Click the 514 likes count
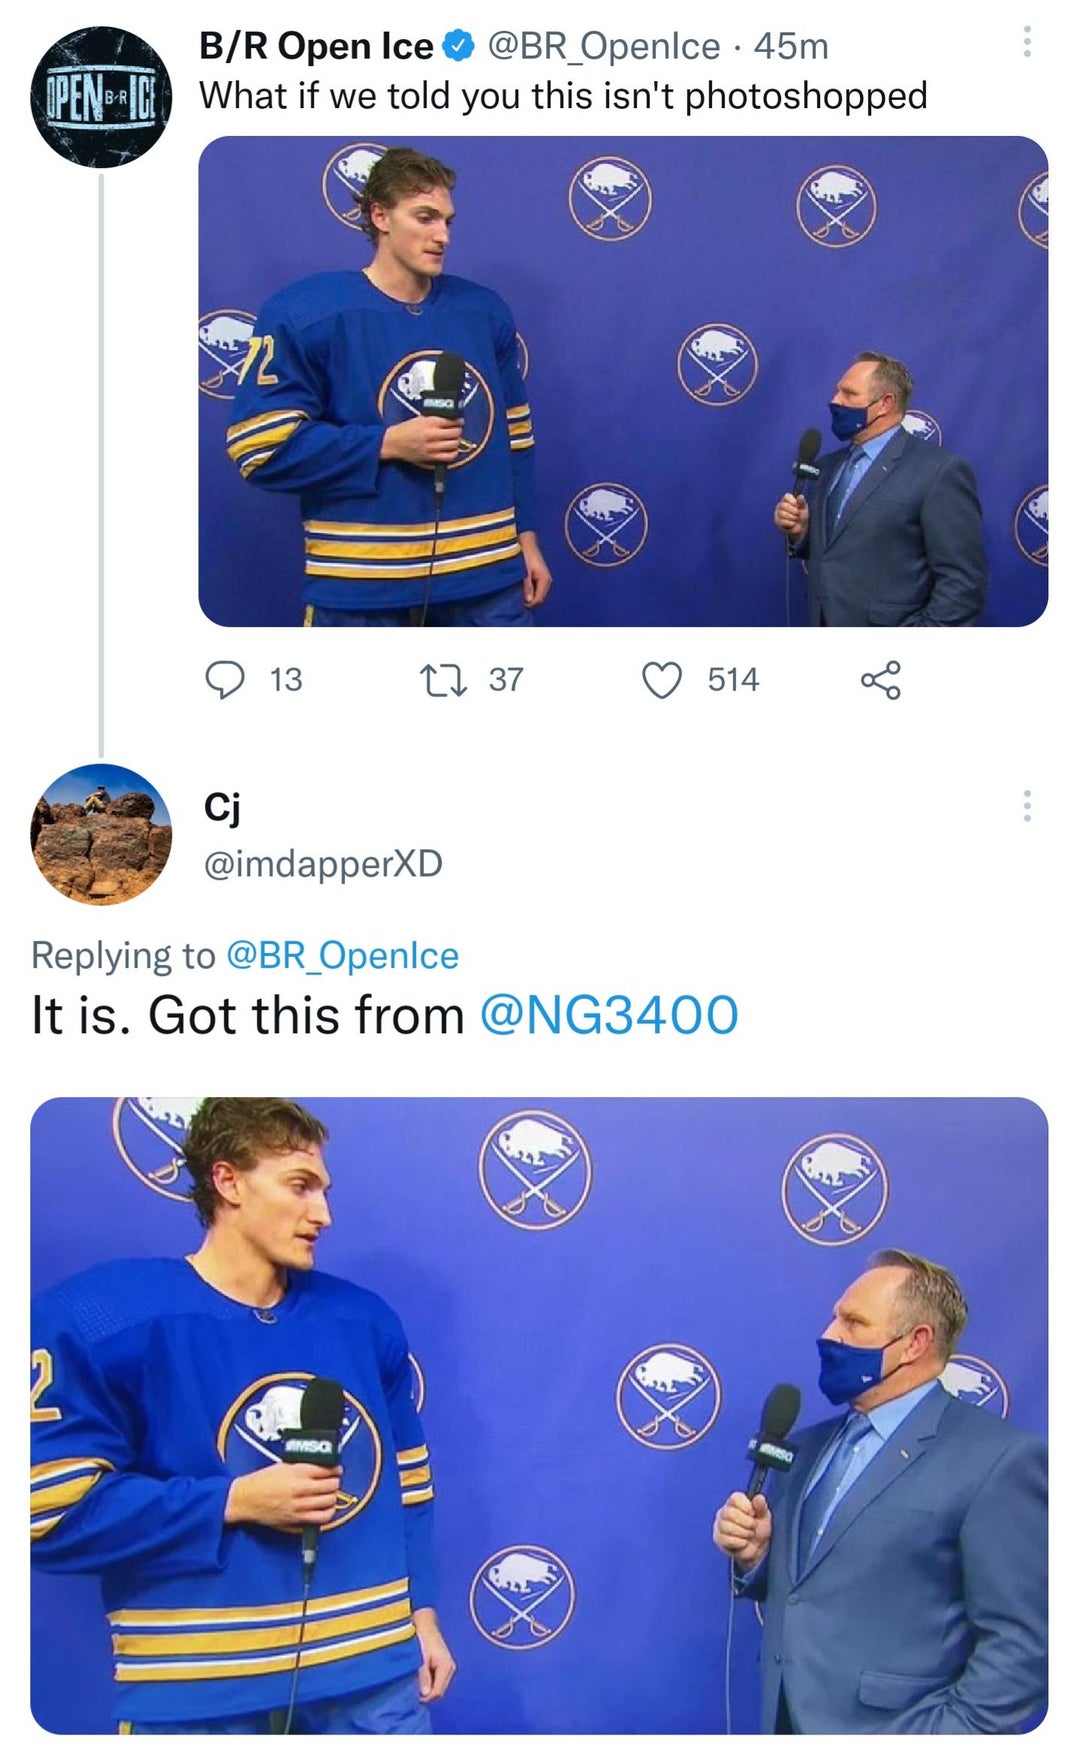 point(733,680)
